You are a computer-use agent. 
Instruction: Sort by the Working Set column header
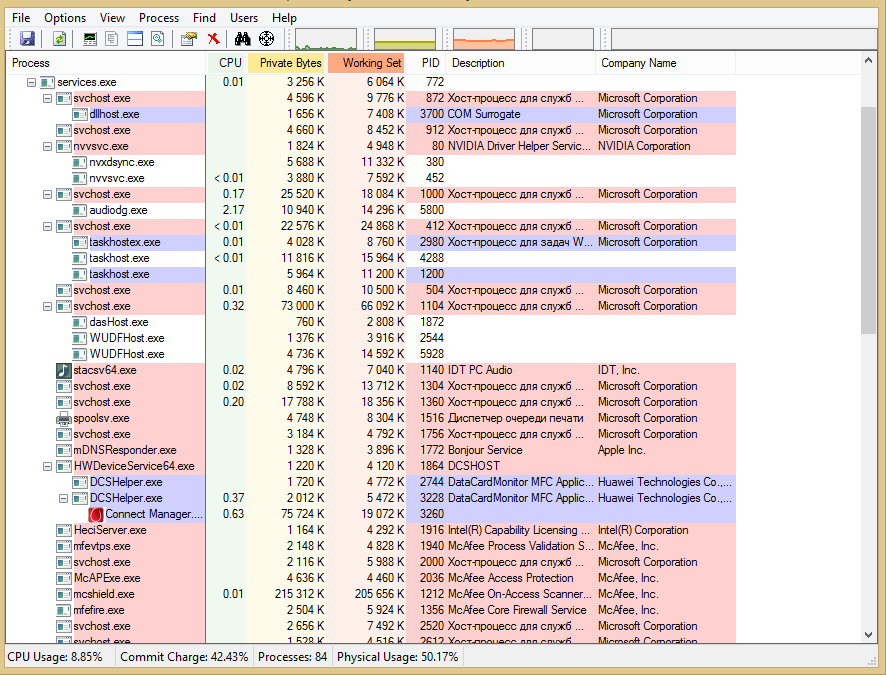click(366, 63)
